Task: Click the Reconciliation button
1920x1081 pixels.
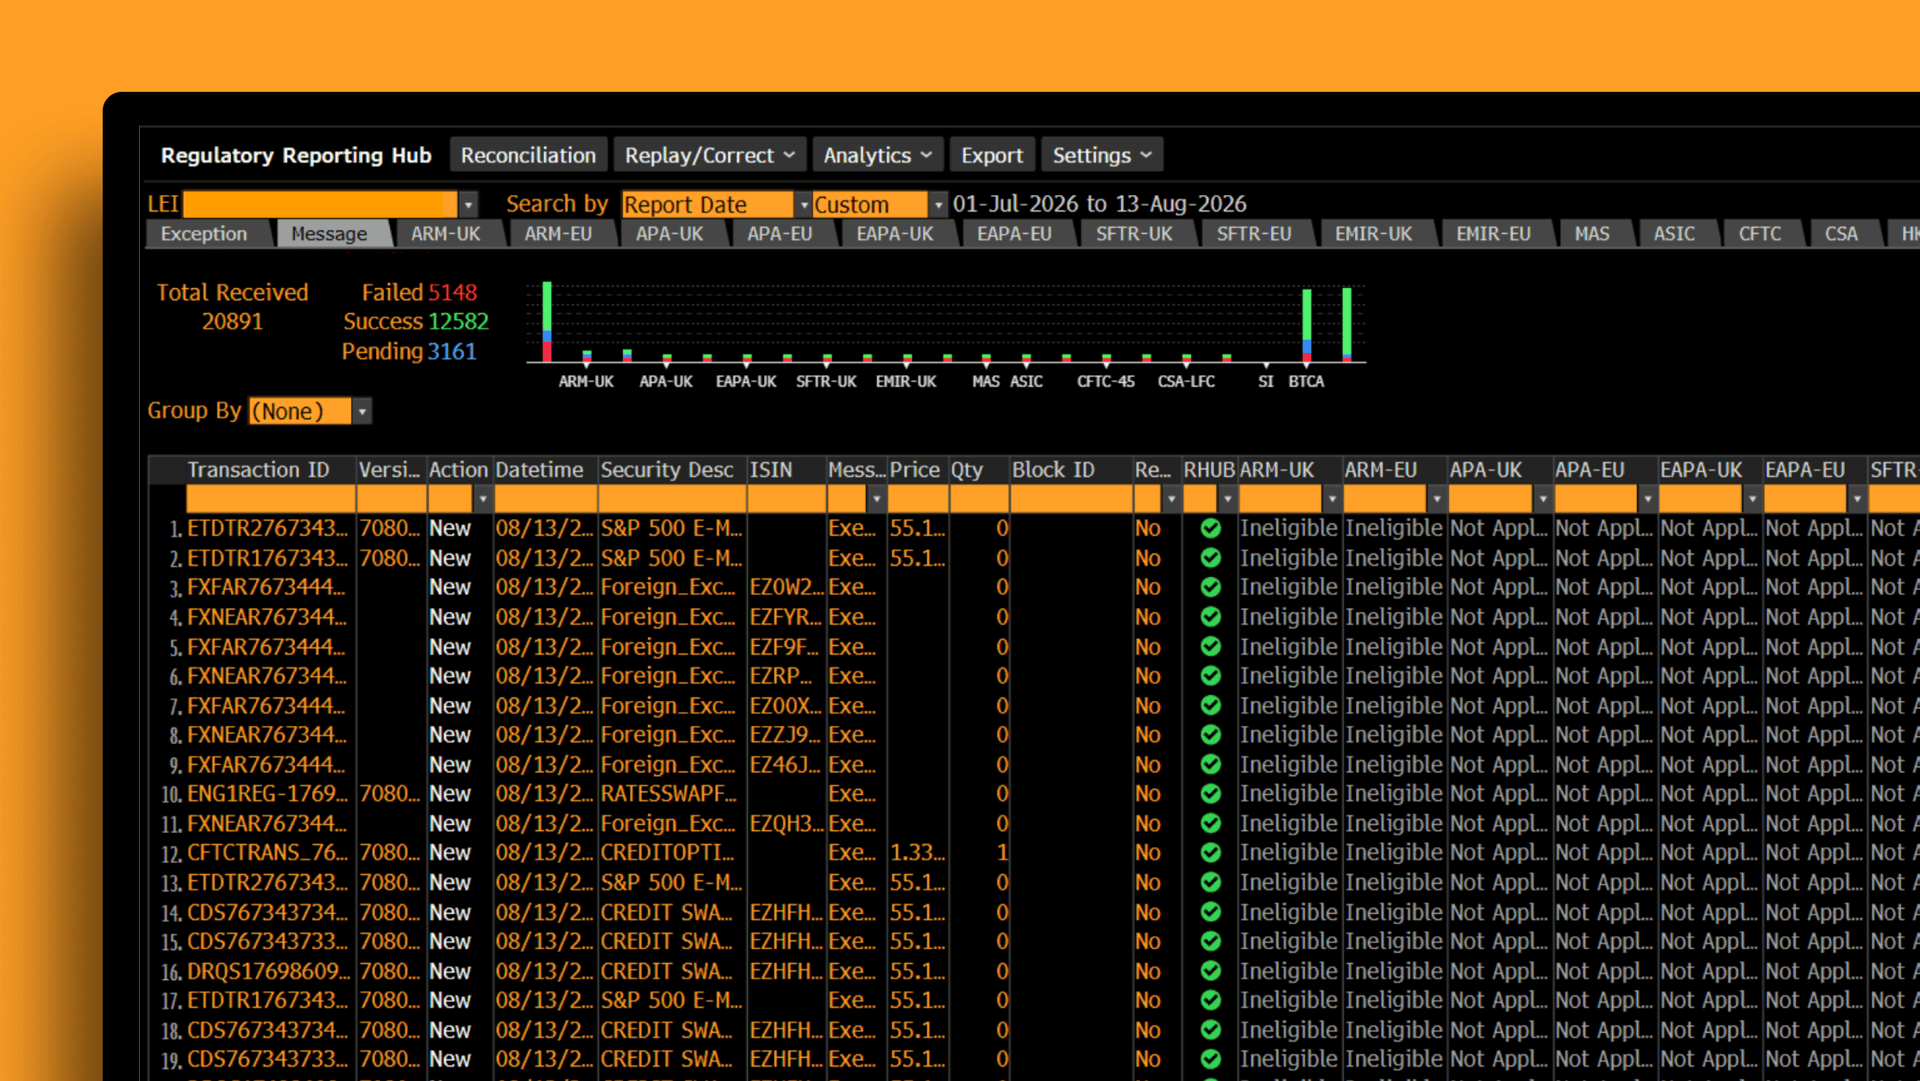Action: pyautogui.click(x=528, y=155)
